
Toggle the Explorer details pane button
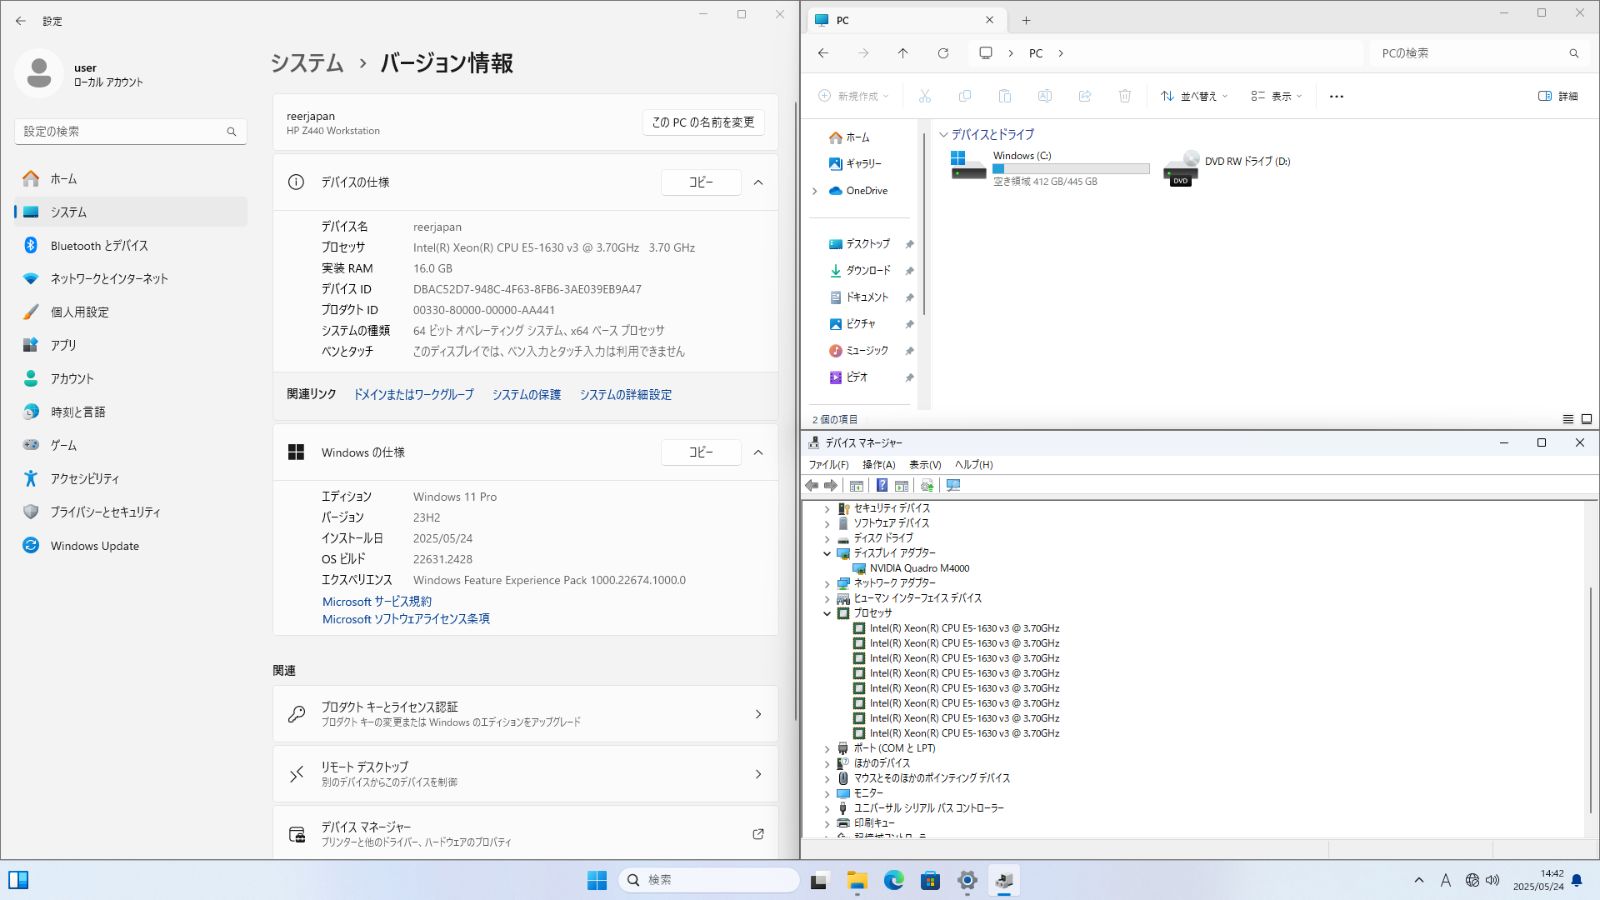click(x=1558, y=96)
